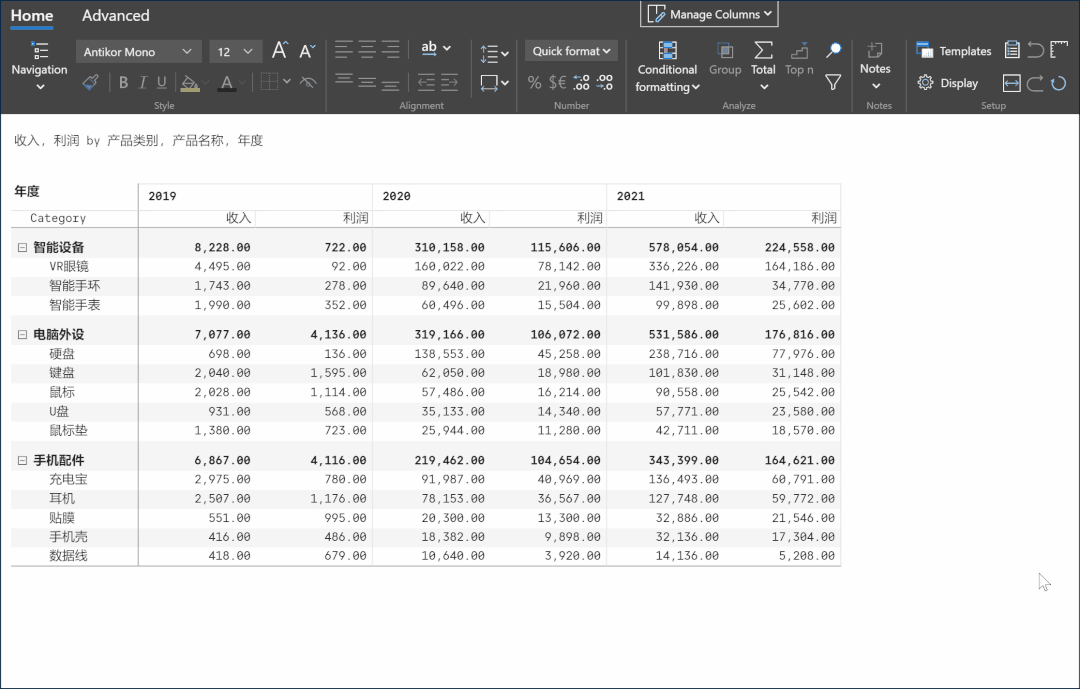Apply currency $€ format
Screen dimensions: 1080x689
tap(557, 83)
